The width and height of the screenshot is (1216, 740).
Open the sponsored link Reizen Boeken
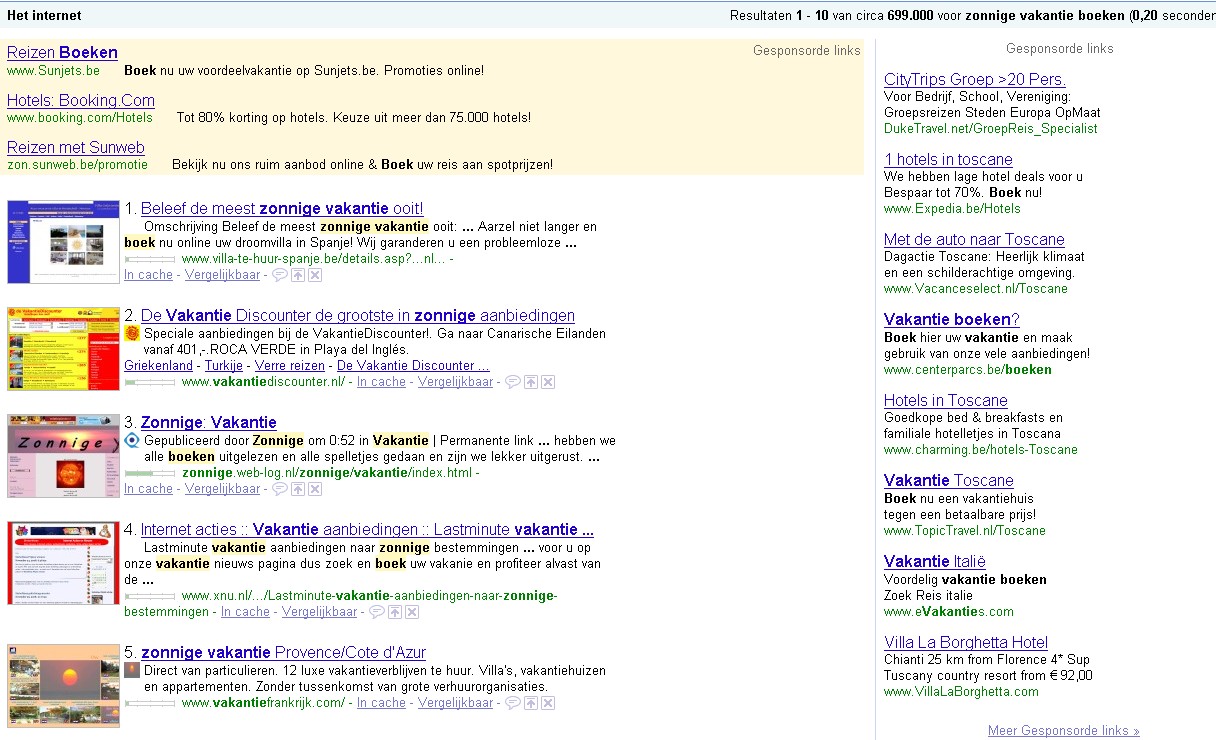(62, 52)
